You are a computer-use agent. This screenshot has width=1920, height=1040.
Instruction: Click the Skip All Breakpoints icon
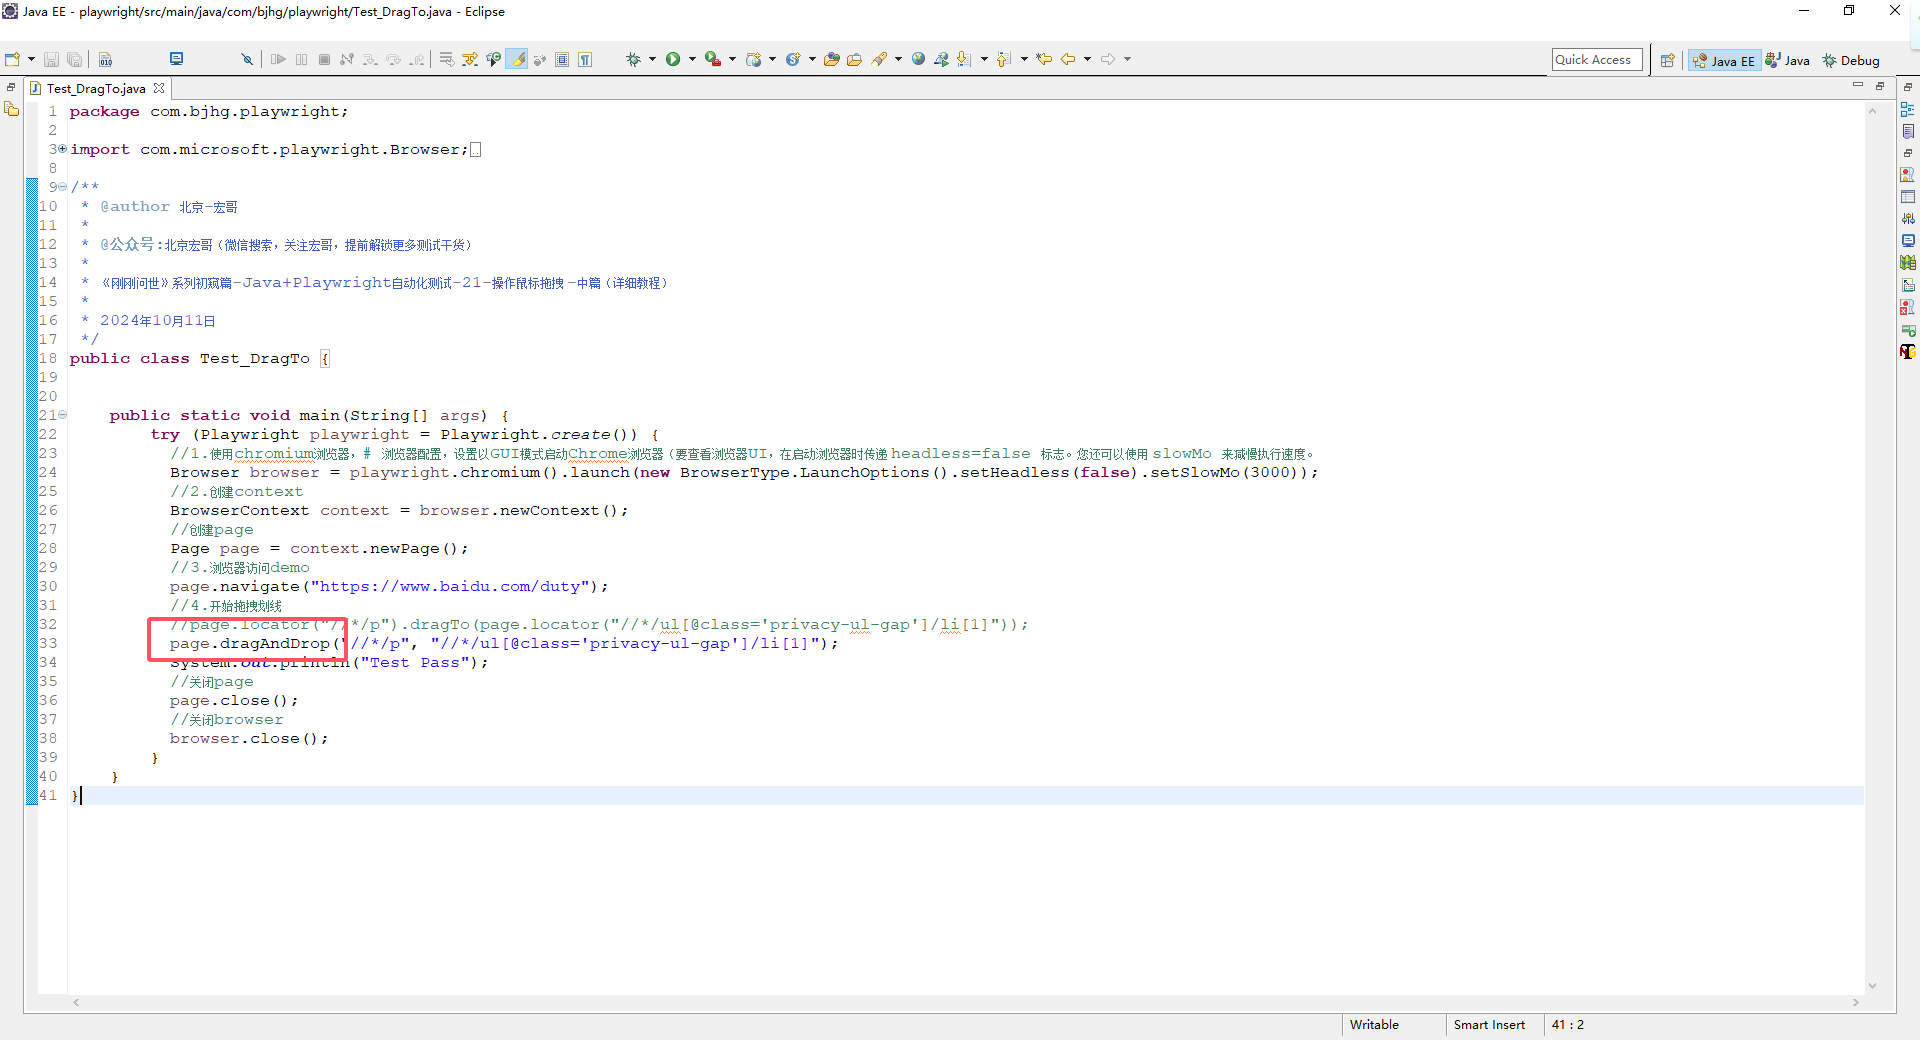[x=247, y=60]
